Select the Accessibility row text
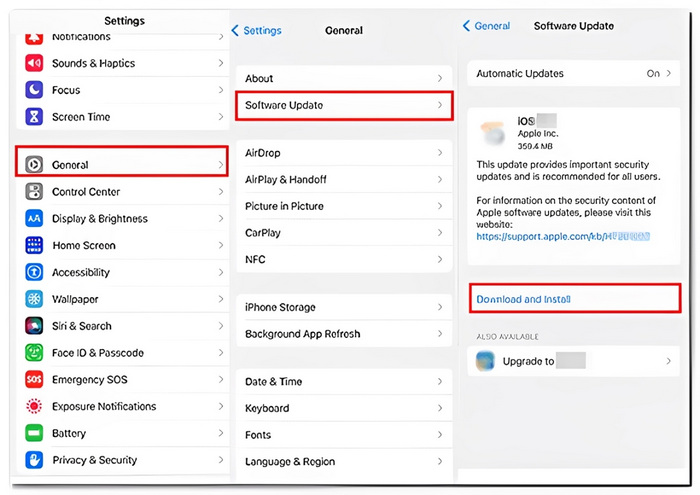 tap(81, 272)
